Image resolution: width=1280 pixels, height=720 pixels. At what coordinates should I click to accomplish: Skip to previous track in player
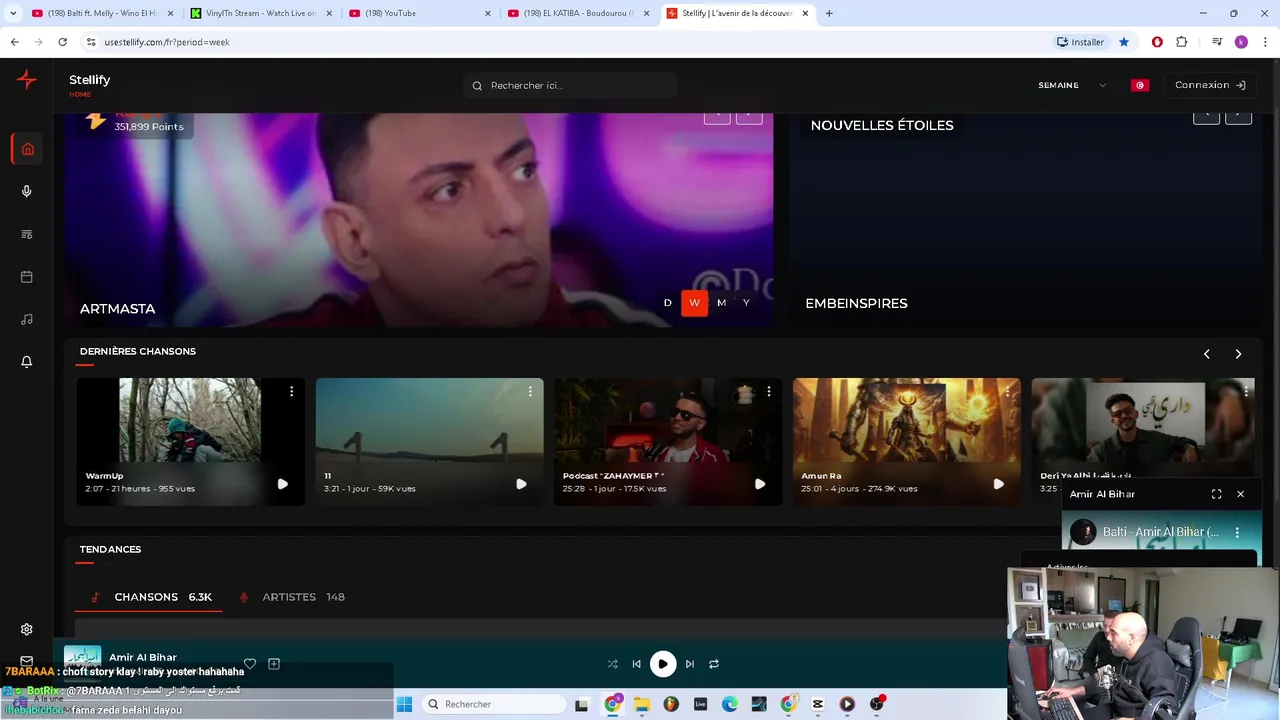(636, 664)
